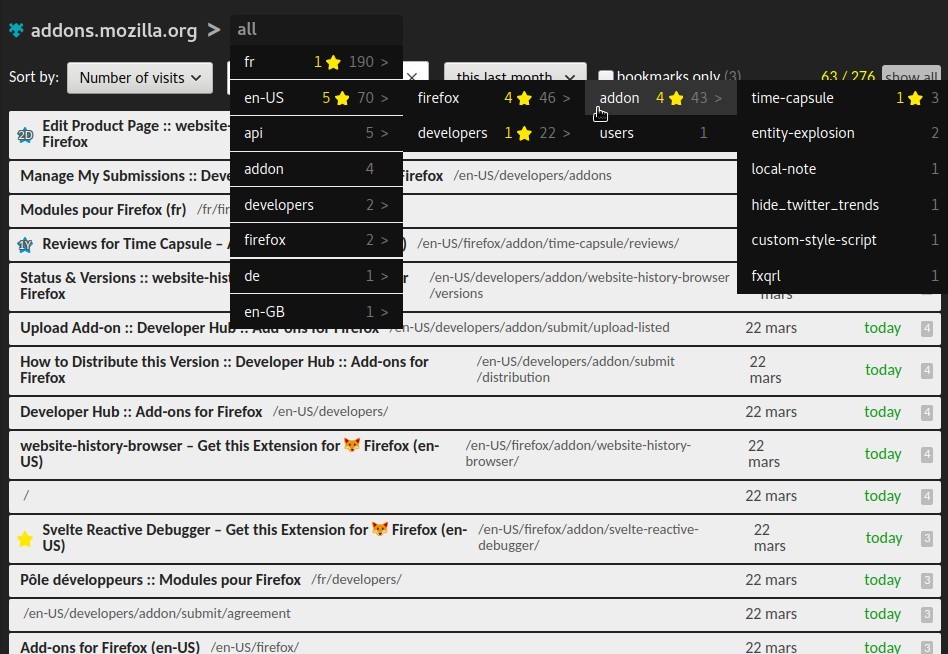Click visit count badge on Svelte Reactive Debugger row
This screenshot has width=948, height=654.
pyautogui.click(x=927, y=539)
